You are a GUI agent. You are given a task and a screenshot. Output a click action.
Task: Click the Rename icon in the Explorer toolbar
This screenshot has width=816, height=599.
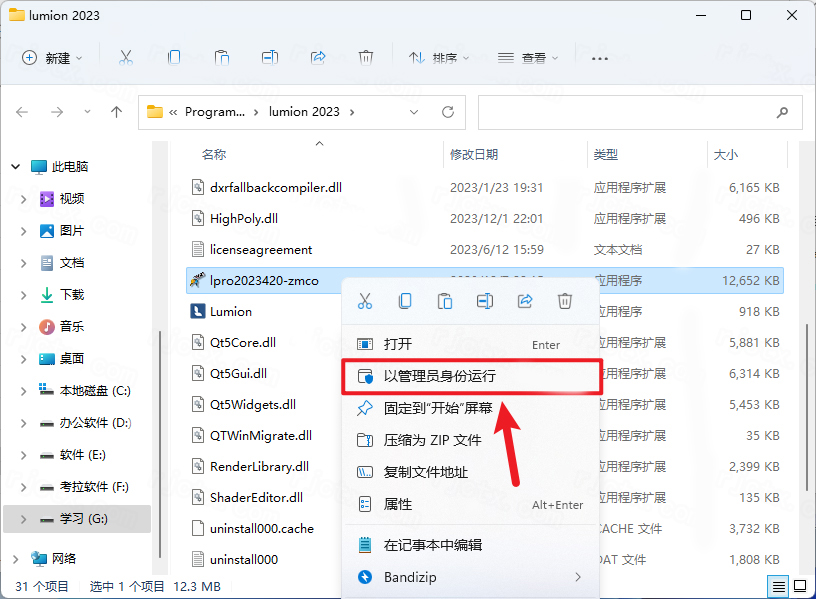pos(270,57)
